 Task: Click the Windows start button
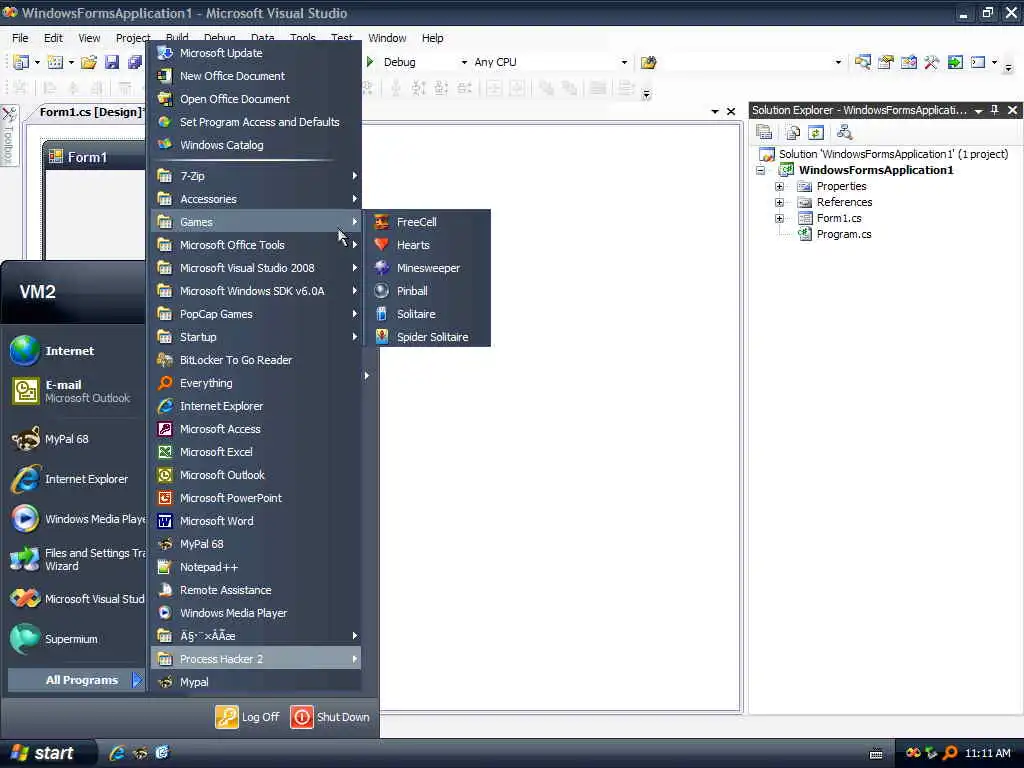click(x=46, y=753)
